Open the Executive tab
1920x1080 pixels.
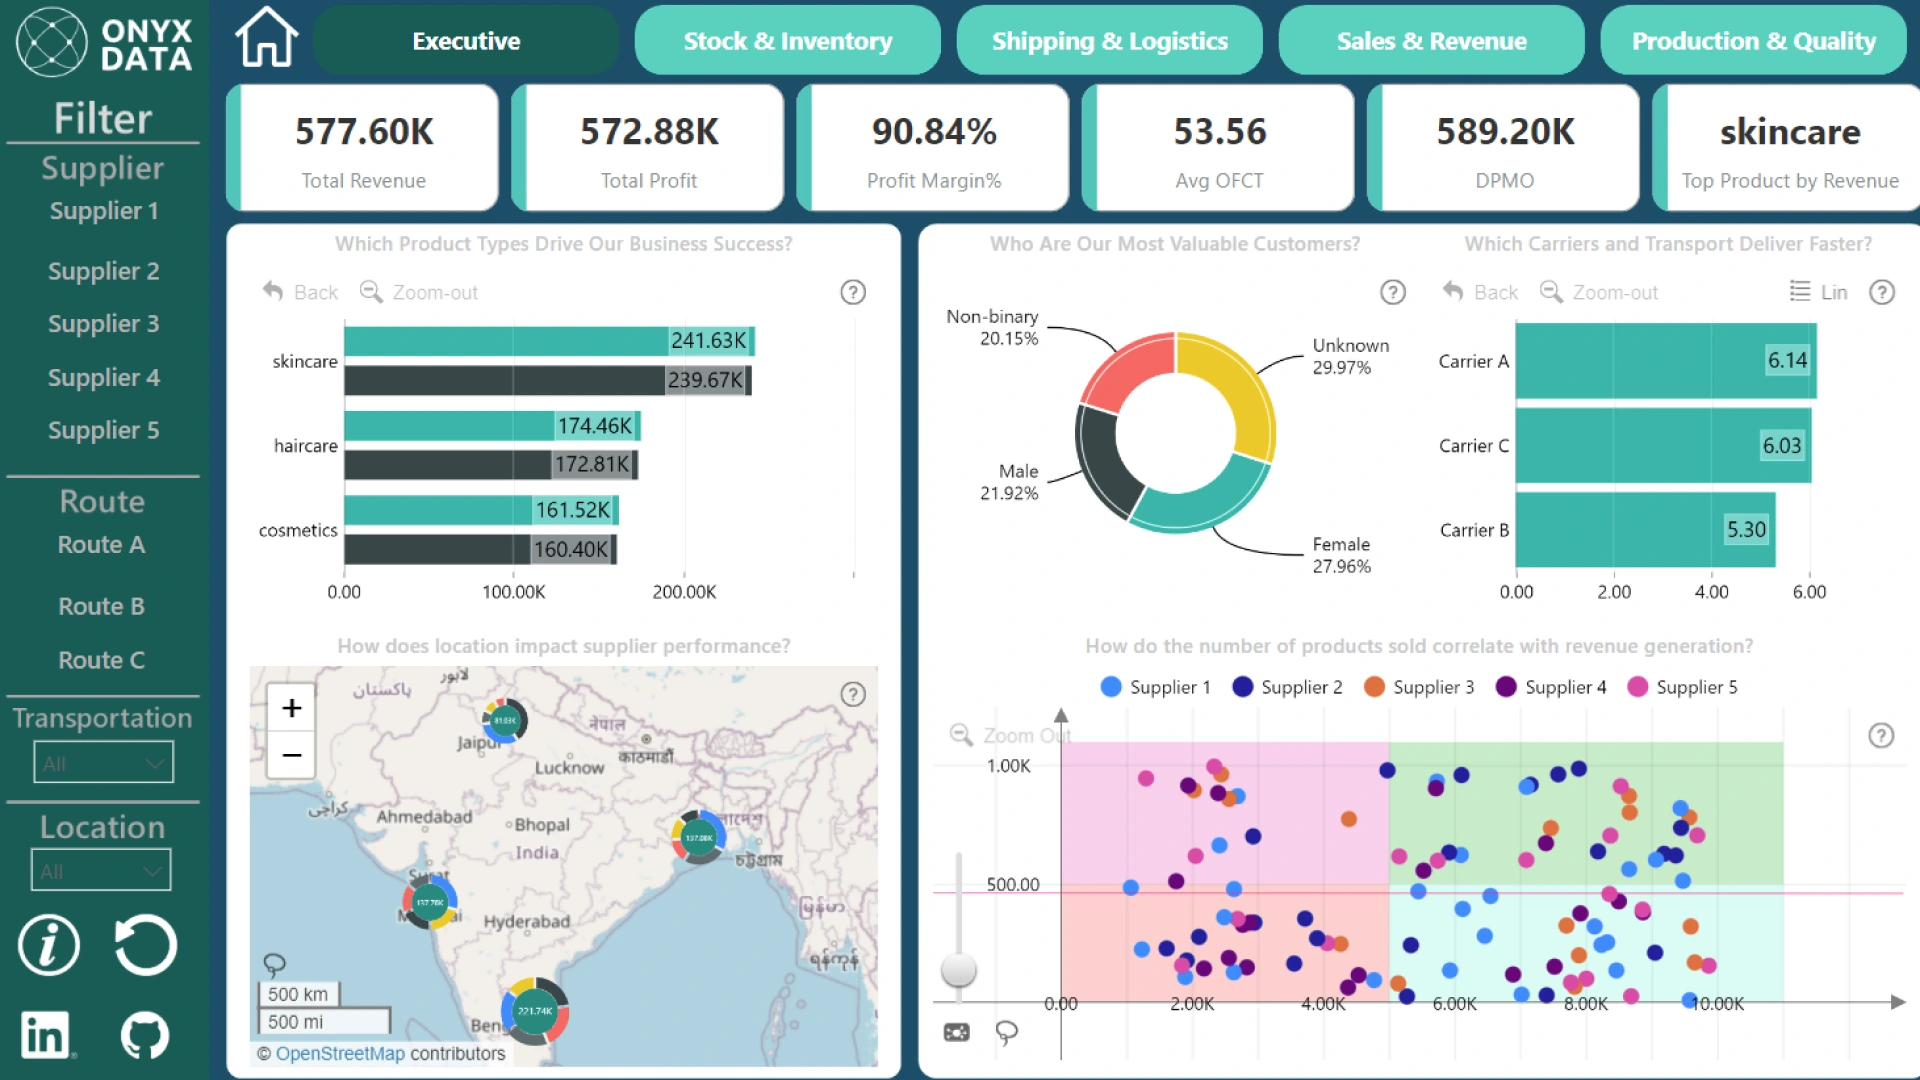pos(466,40)
